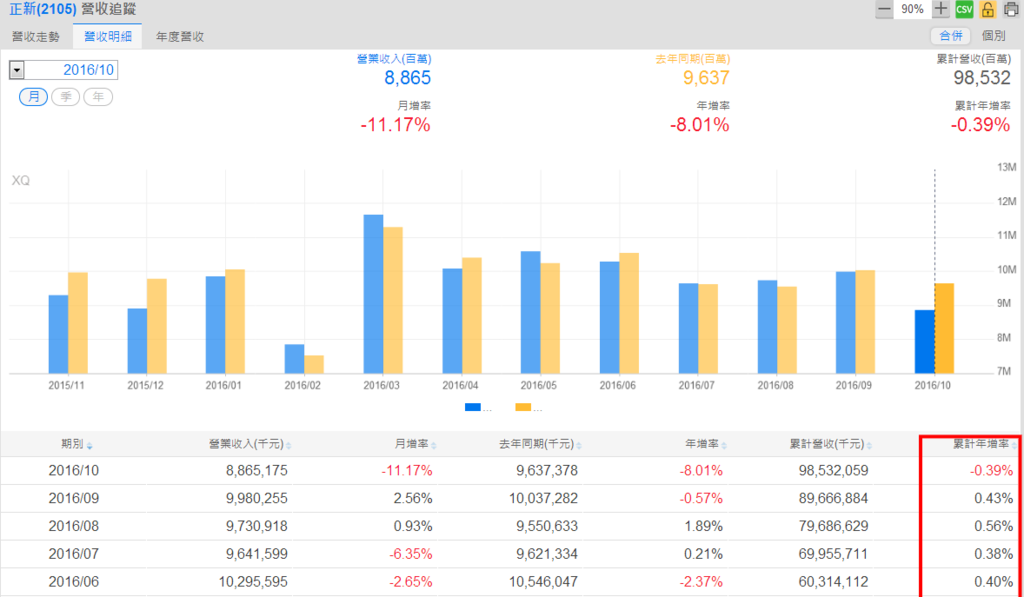
Task: Click the summary 營業收入 value 8,865
Action: click(x=408, y=78)
